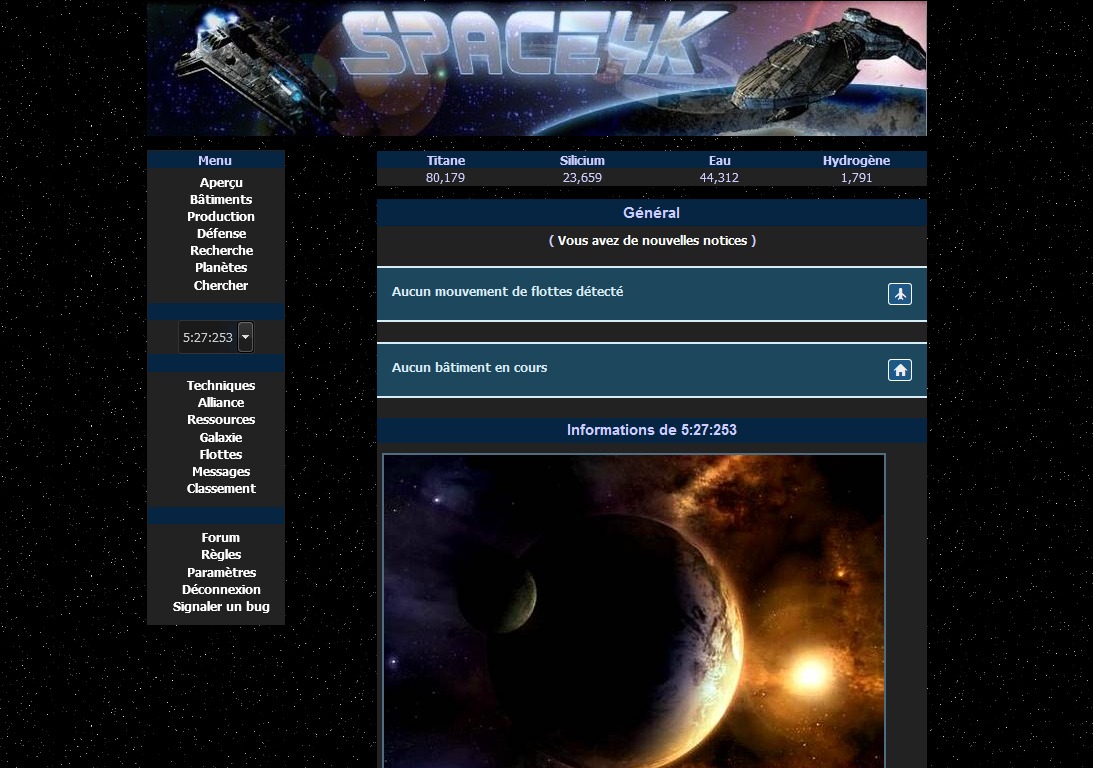Open the nouvelles notices link
The width and height of the screenshot is (1093, 768).
[x=651, y=240]
